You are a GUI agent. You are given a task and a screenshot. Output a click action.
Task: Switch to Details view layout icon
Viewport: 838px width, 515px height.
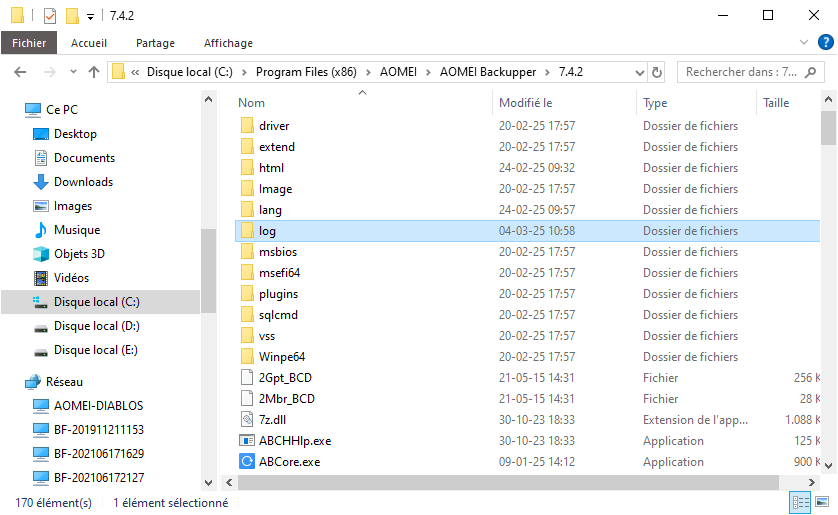point(801,503)
